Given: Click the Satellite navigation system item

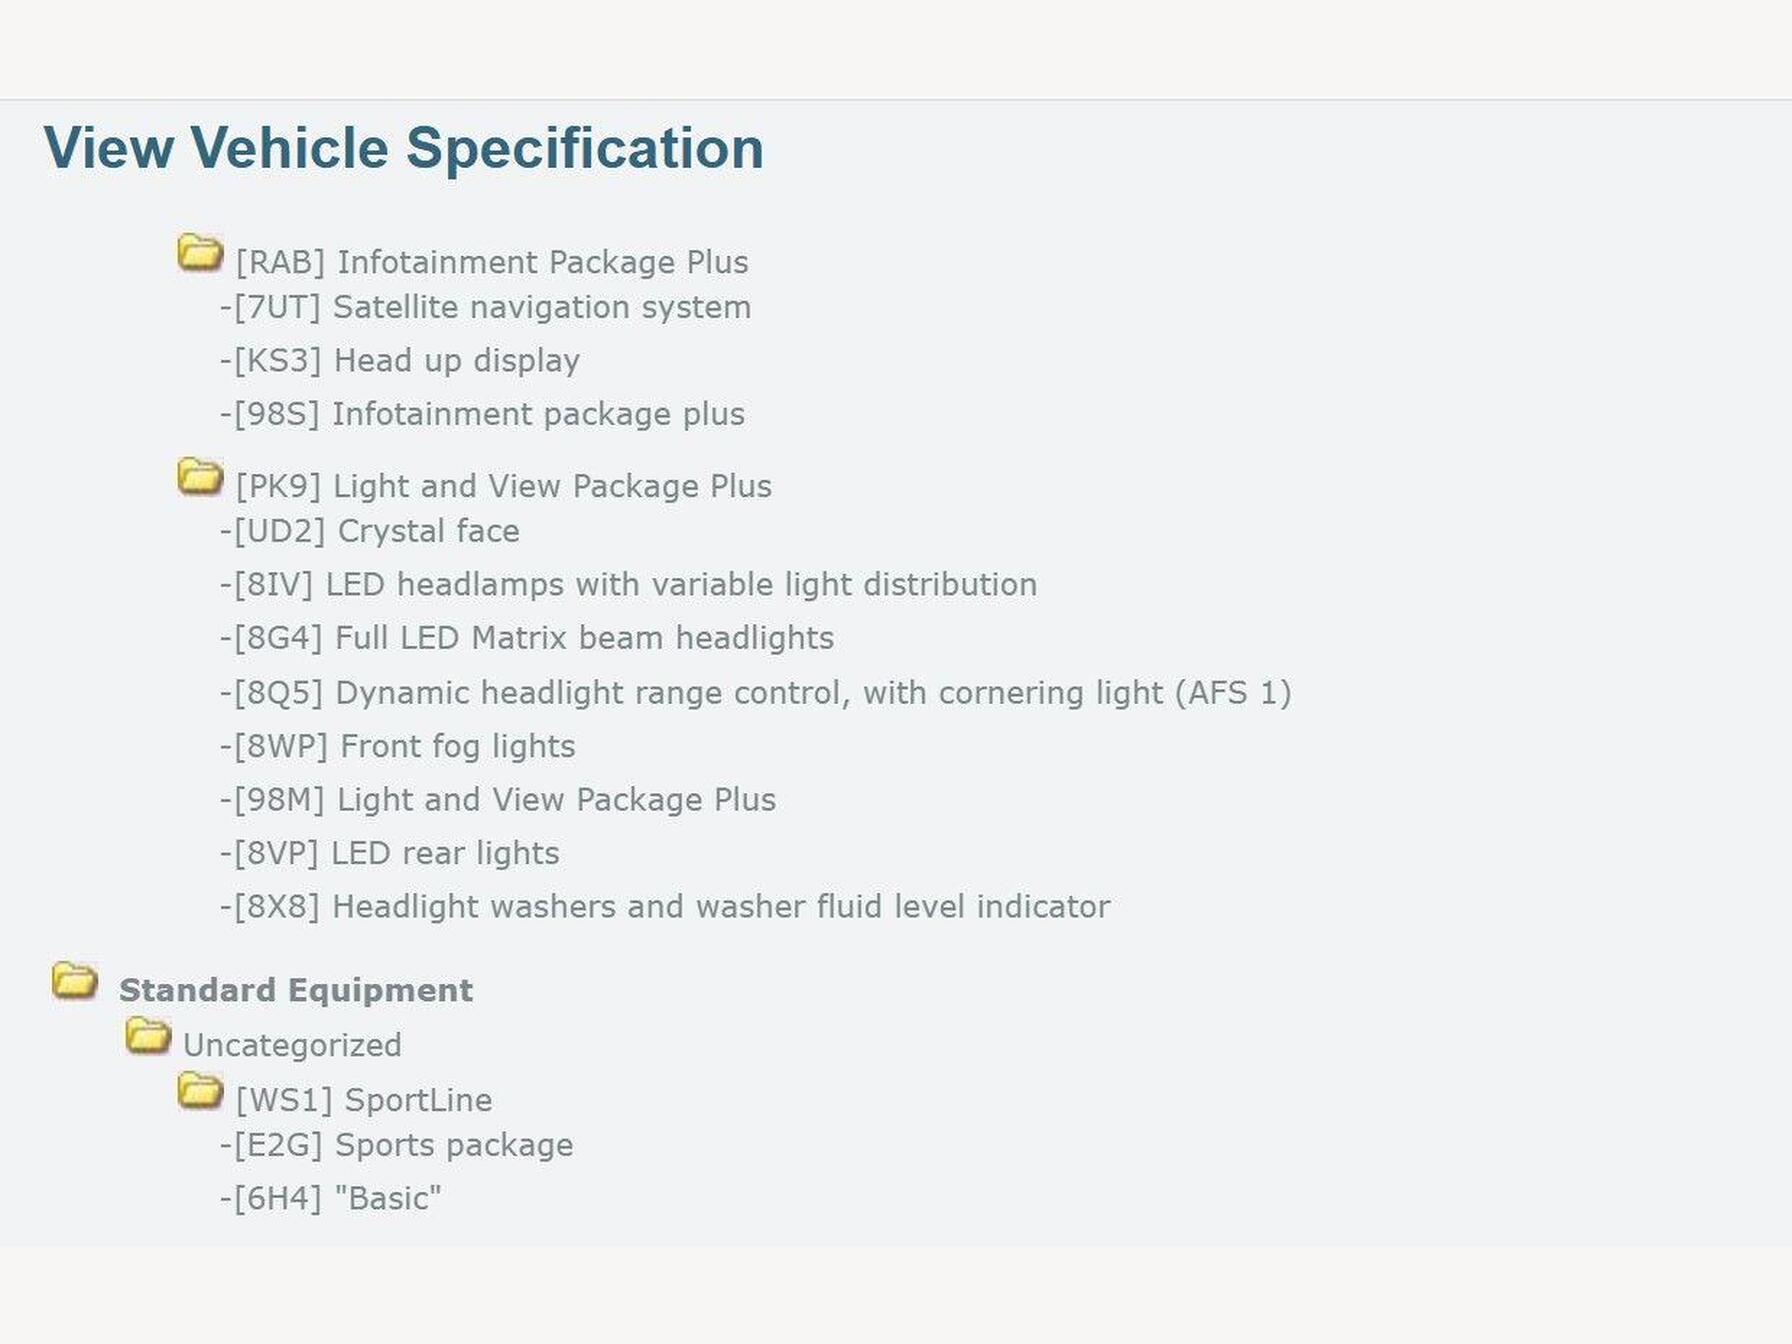Looking at the screenshot, I should pos(486,307).
